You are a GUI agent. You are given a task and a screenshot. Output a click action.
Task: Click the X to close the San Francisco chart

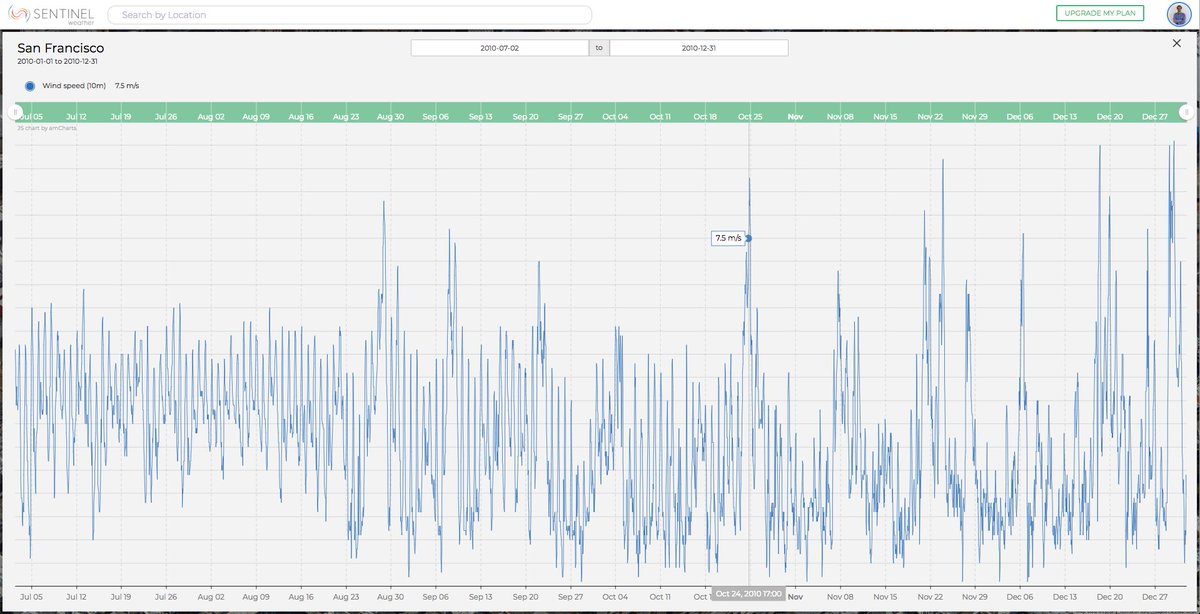(1177, 43)
